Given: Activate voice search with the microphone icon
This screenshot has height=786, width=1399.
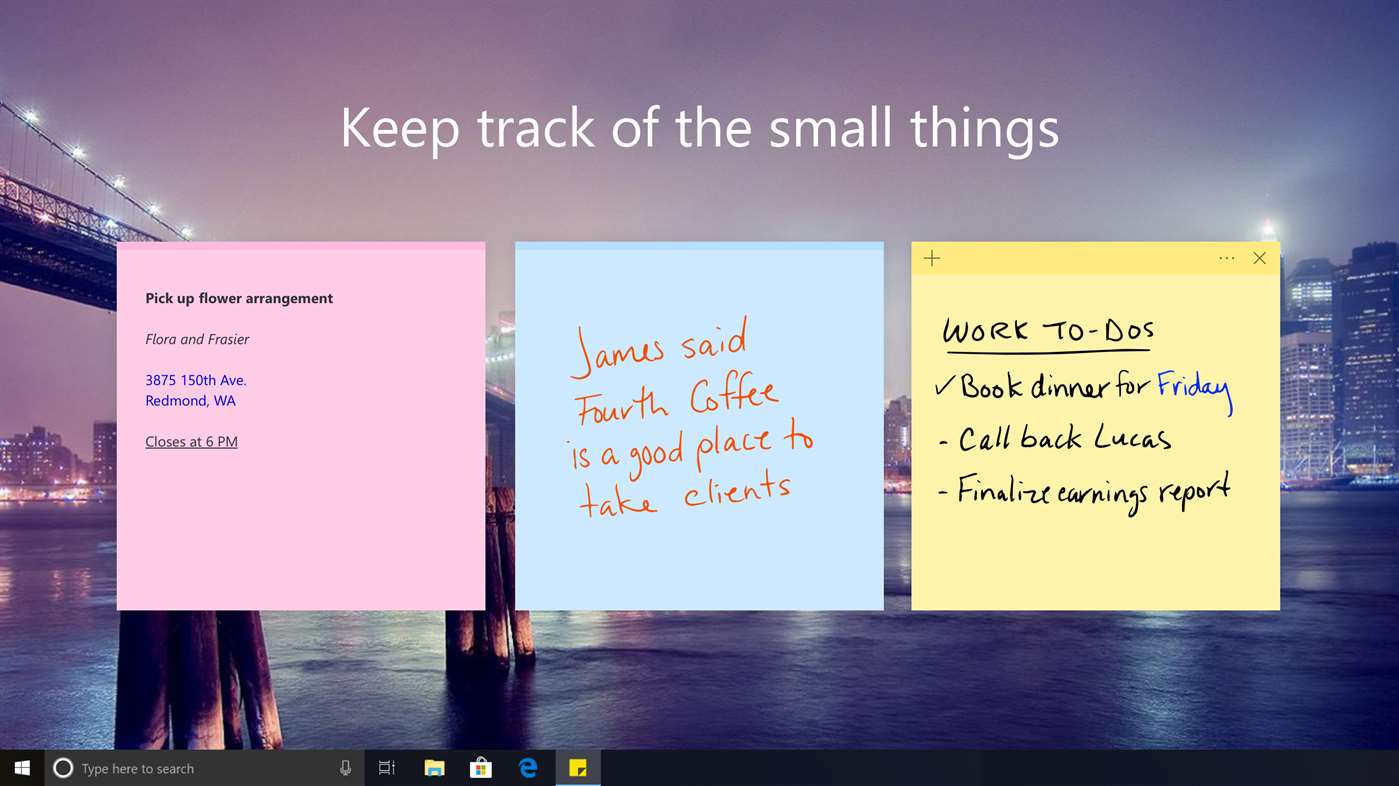Looking at the screenshot, I should click(x=344, y=767).
